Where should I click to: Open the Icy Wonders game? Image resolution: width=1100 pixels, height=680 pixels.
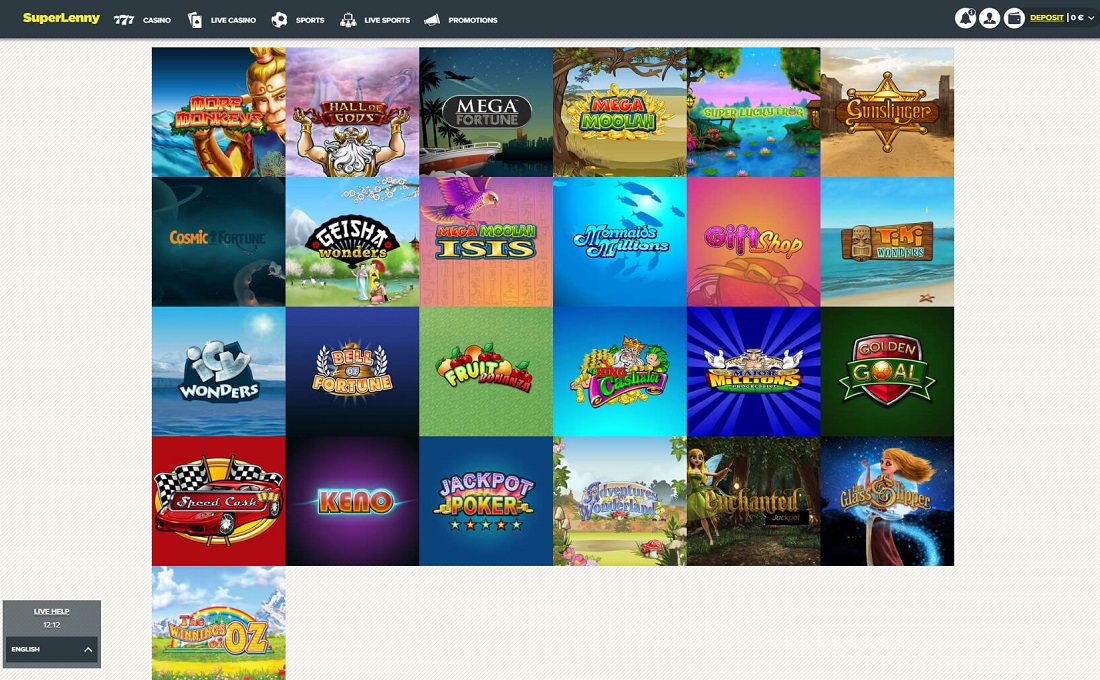(x=219, y=372)
